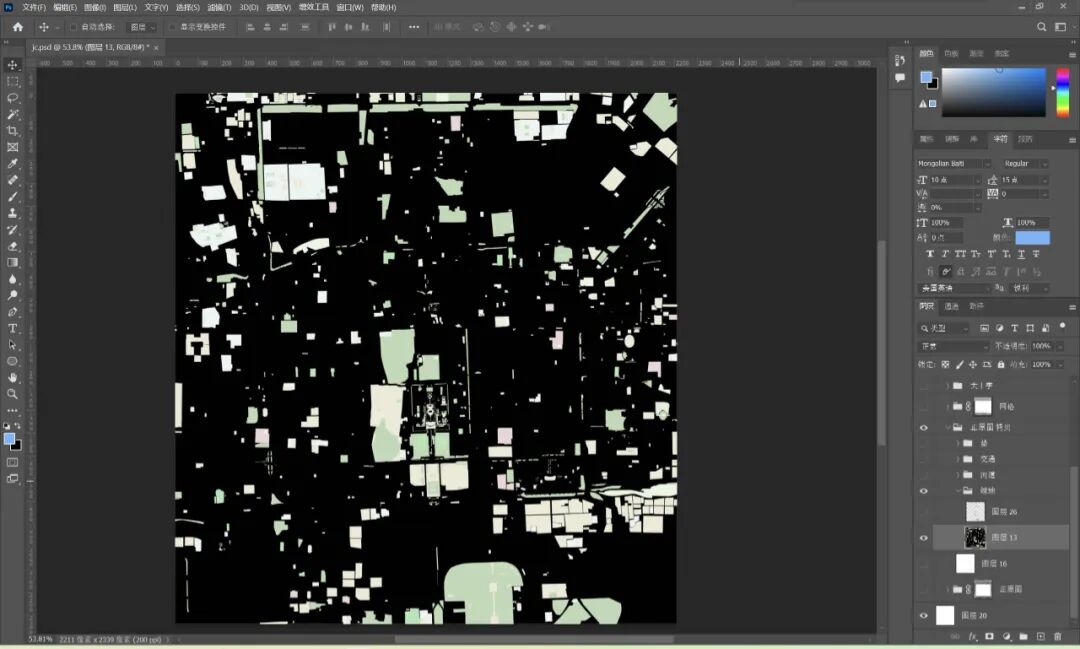This screenshot has width=1080, height=649.
Task: Select the Dodge tool
Action: pyautogui.click(x=12, y=296)
